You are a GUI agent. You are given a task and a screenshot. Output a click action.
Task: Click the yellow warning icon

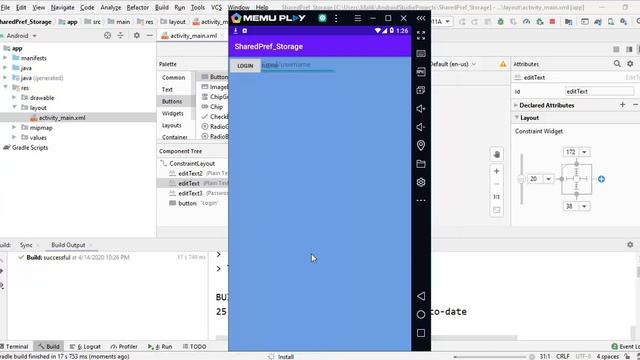(x=503, y=64)
